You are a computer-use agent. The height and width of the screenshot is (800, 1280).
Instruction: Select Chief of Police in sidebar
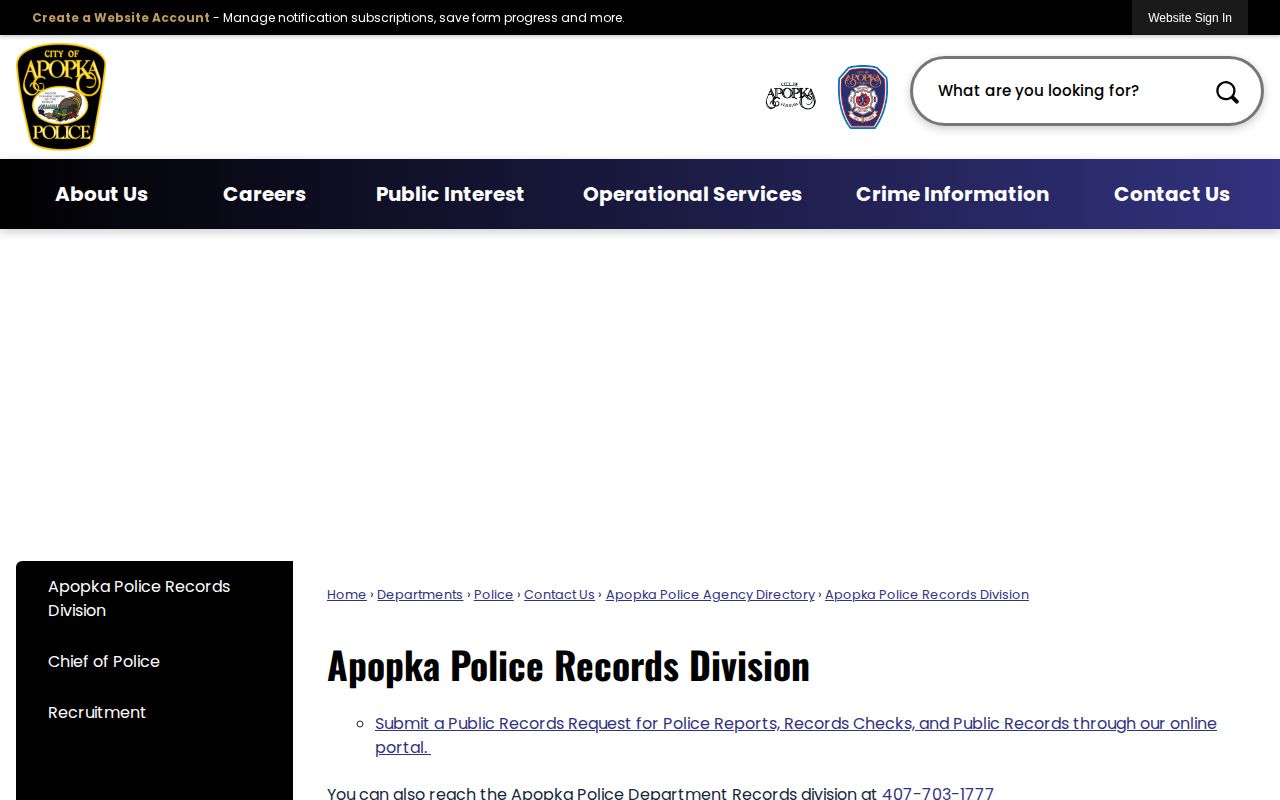pyautogui.click(x=154, y=661)
